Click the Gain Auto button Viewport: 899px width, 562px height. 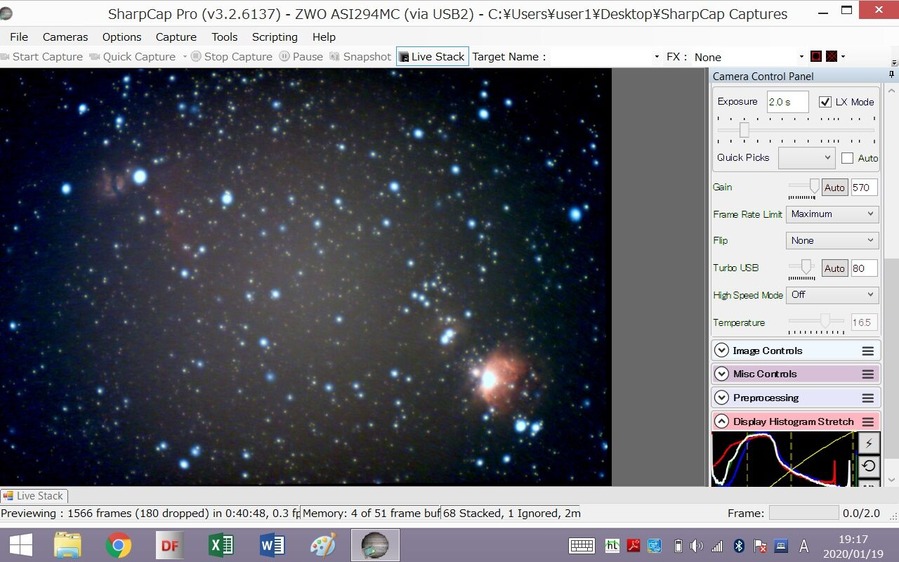pos(834,187)
